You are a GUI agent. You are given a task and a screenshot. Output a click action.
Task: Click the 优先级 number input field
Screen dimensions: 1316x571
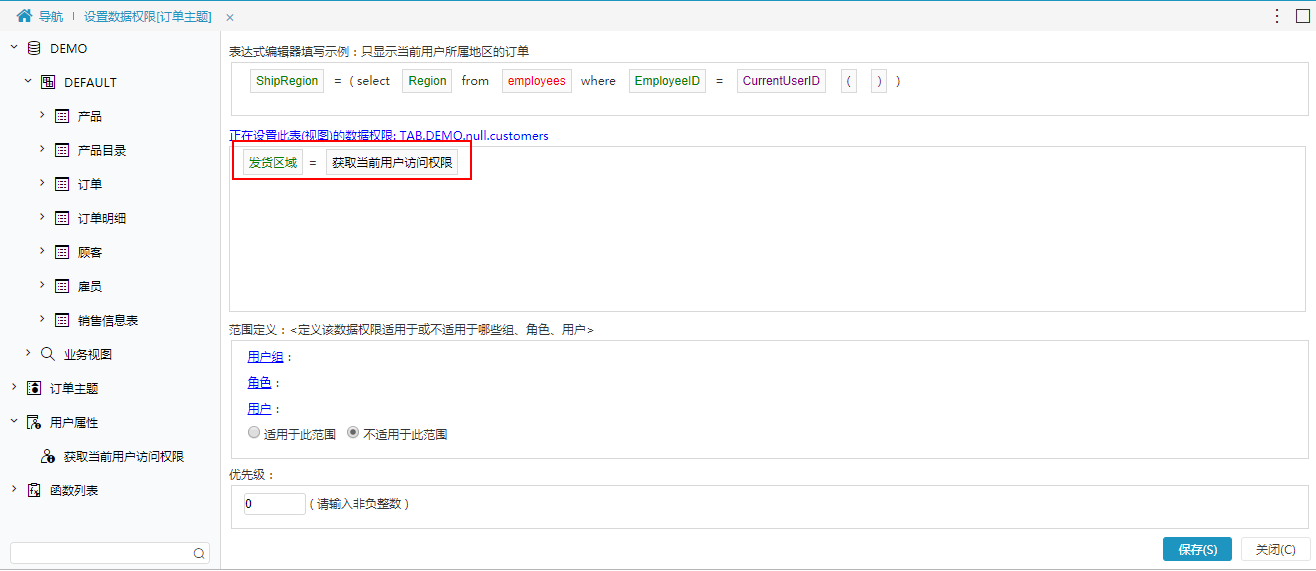[273, 504]
